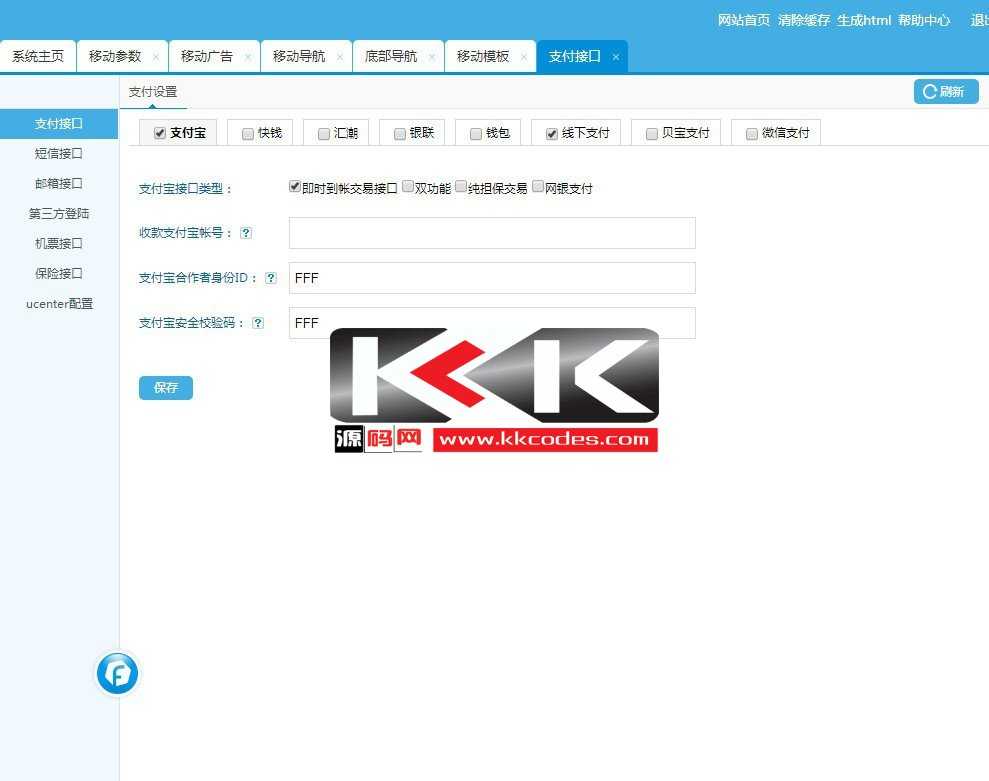Click the 清除缓存 link

click(804, 20)
